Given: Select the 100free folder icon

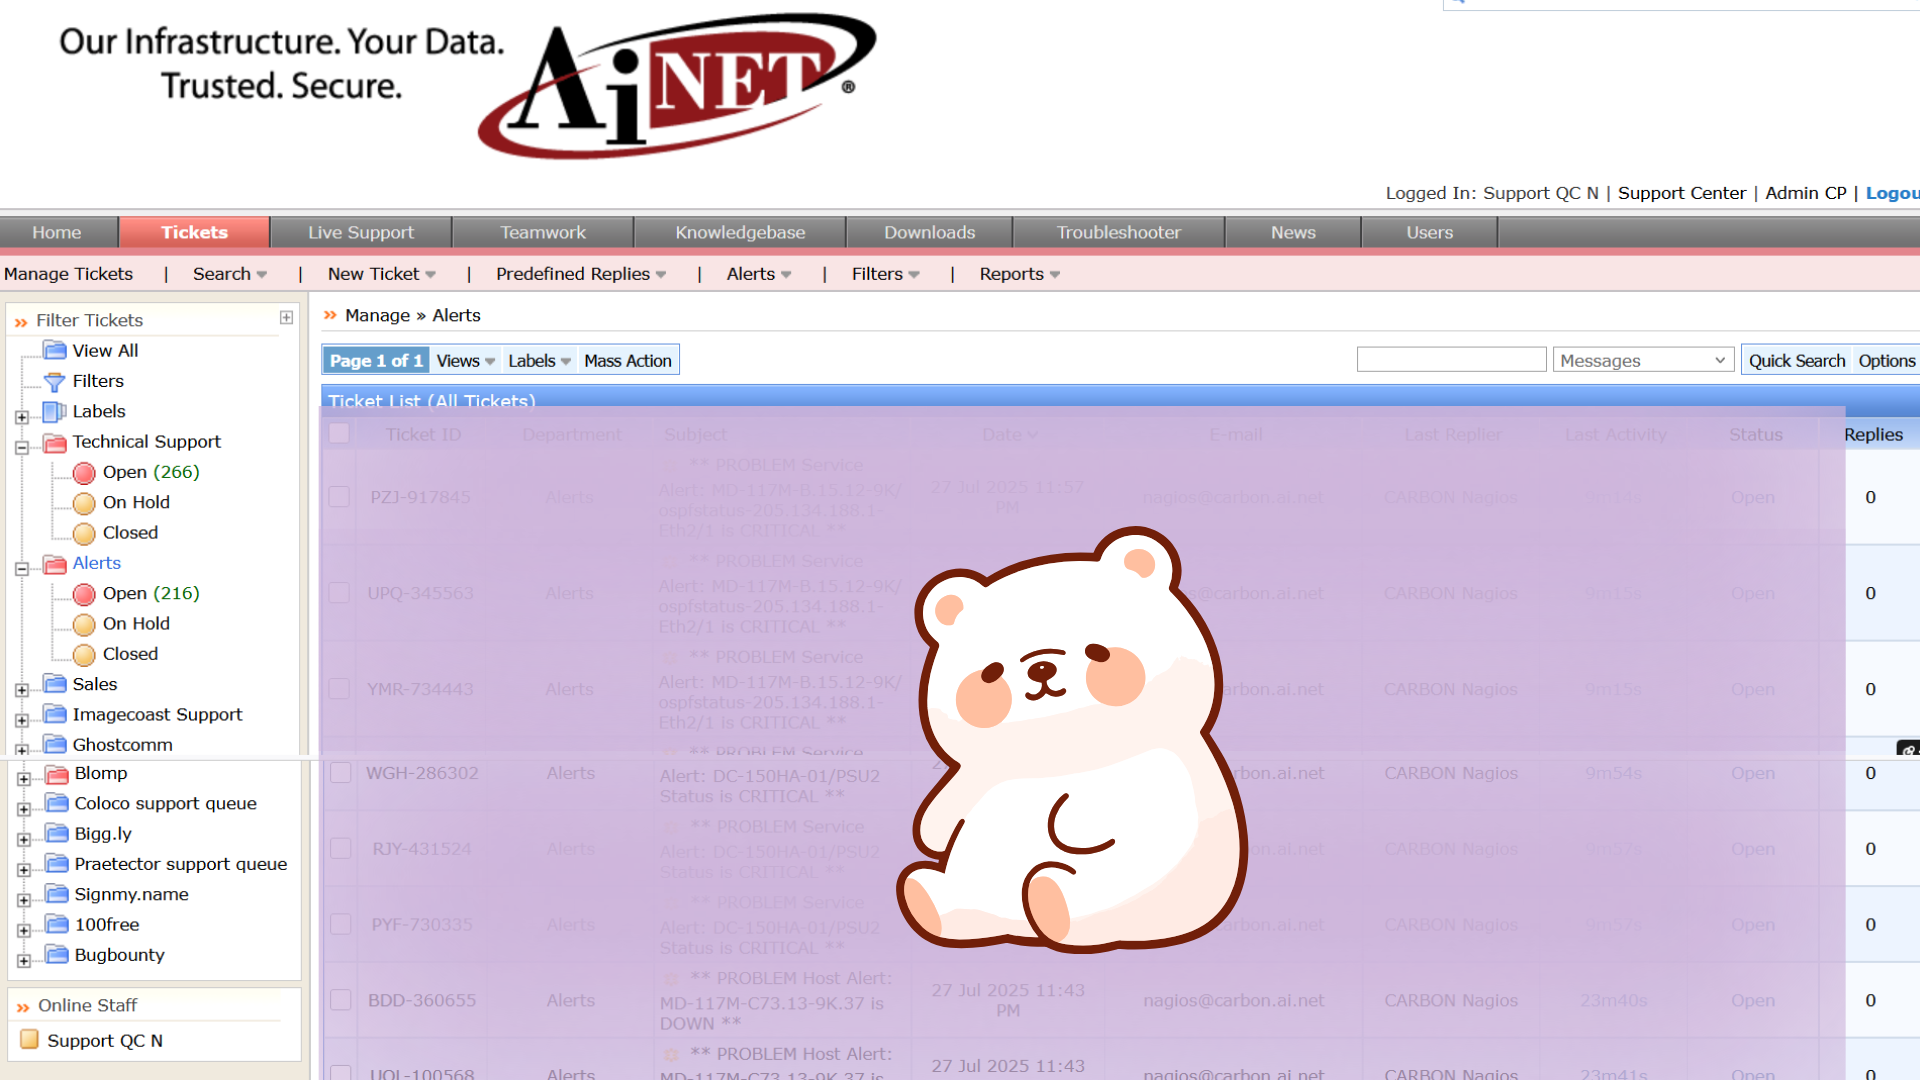Looking at the screenshot, I should tap(57, 925).
